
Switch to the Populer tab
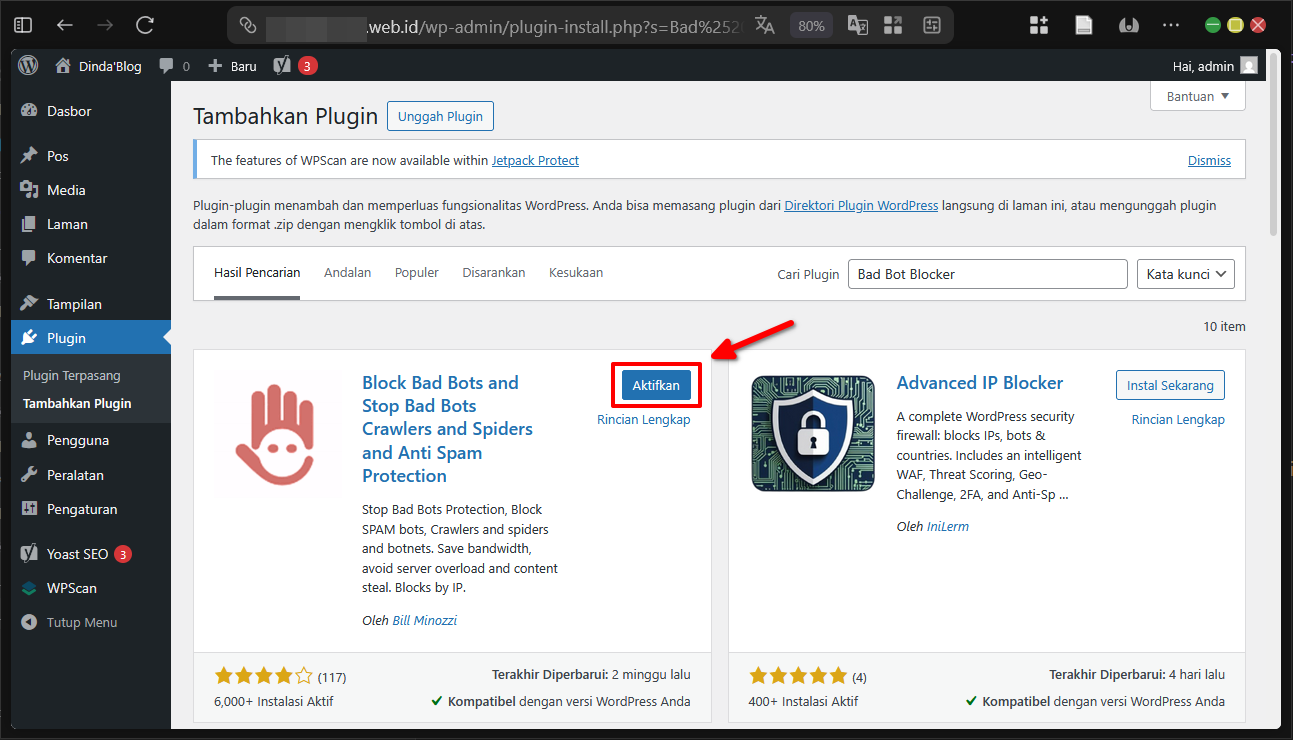417,272
